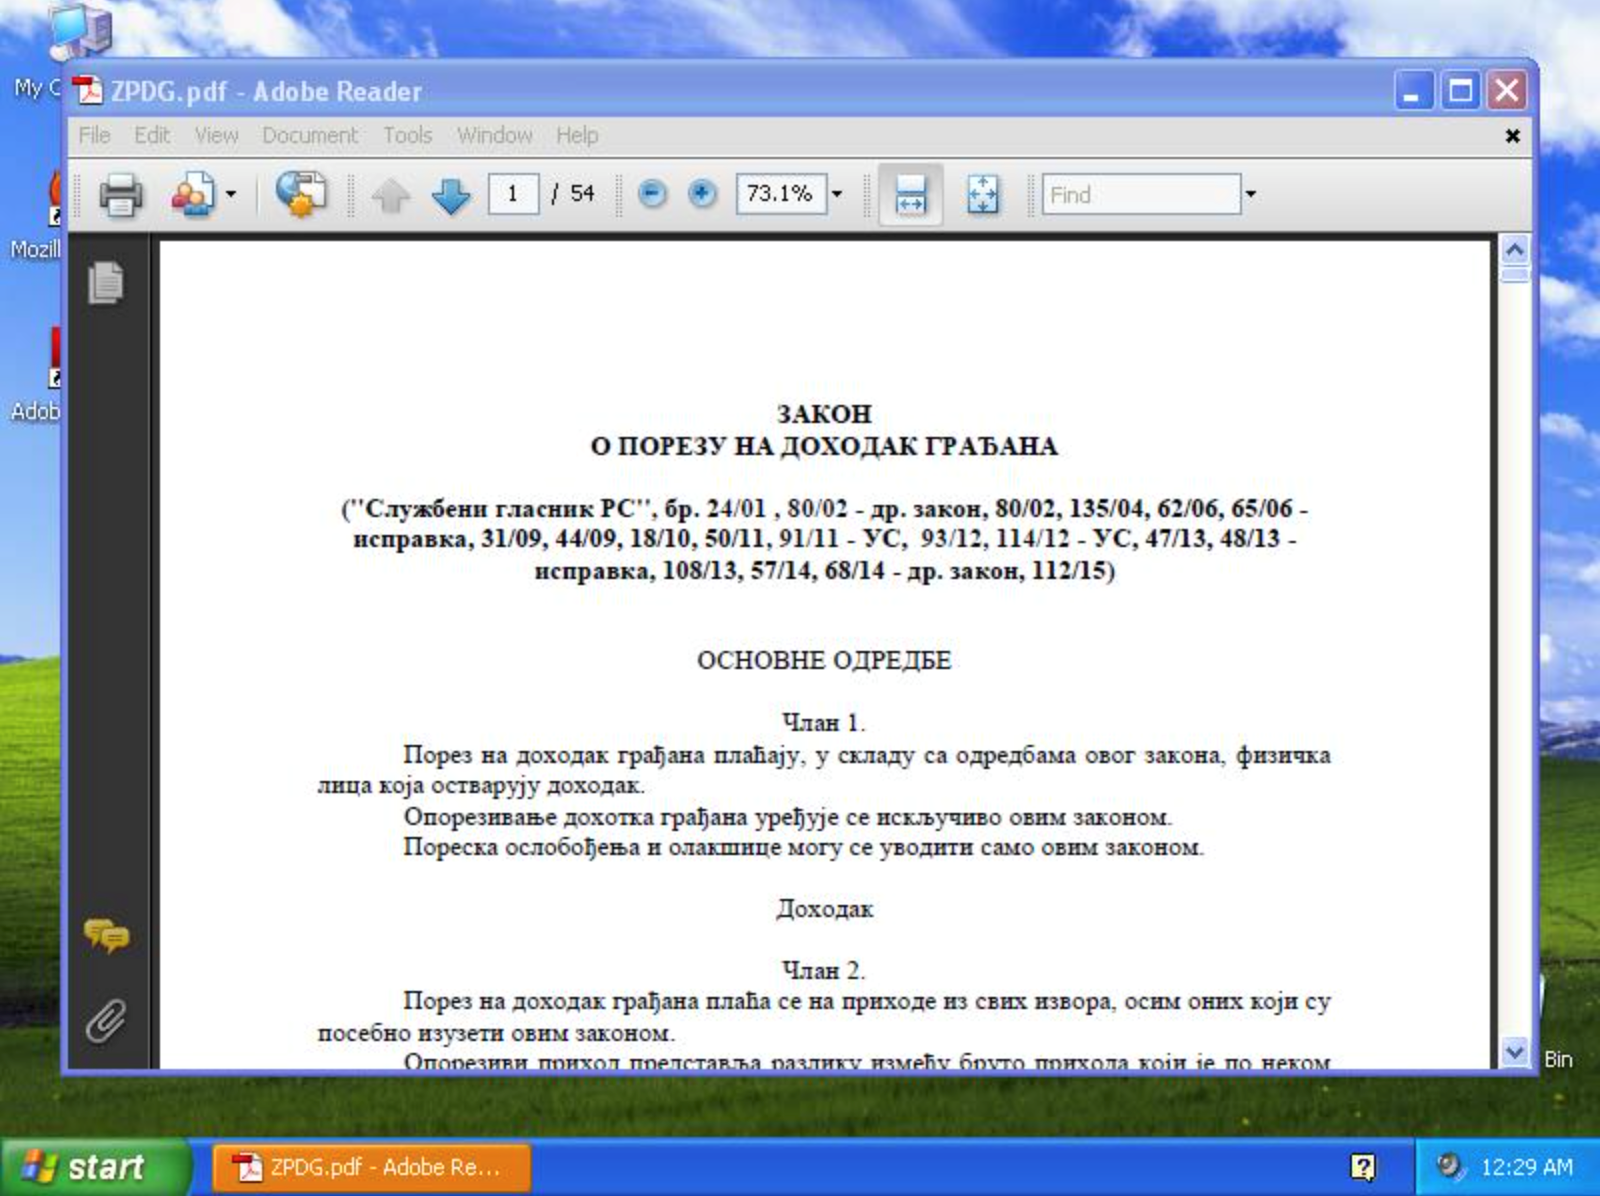
Task: Open the zoom percentage dropdown
Action: tap(837, 195)
